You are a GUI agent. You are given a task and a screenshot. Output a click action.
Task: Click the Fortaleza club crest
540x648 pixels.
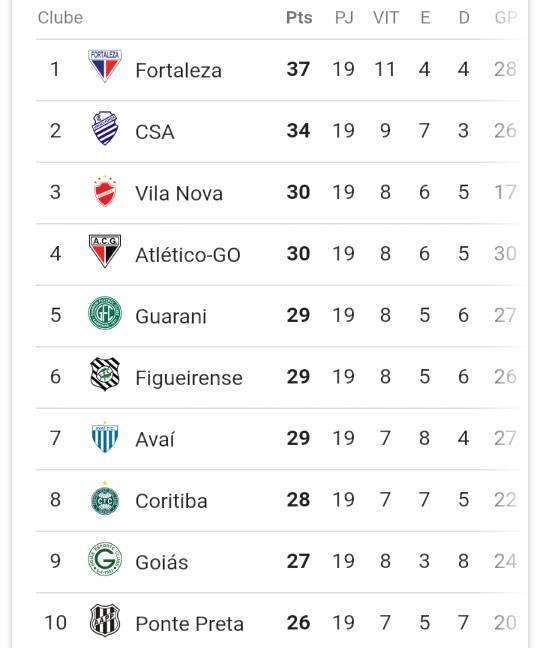pyautogui.click(x=105, y=66)
